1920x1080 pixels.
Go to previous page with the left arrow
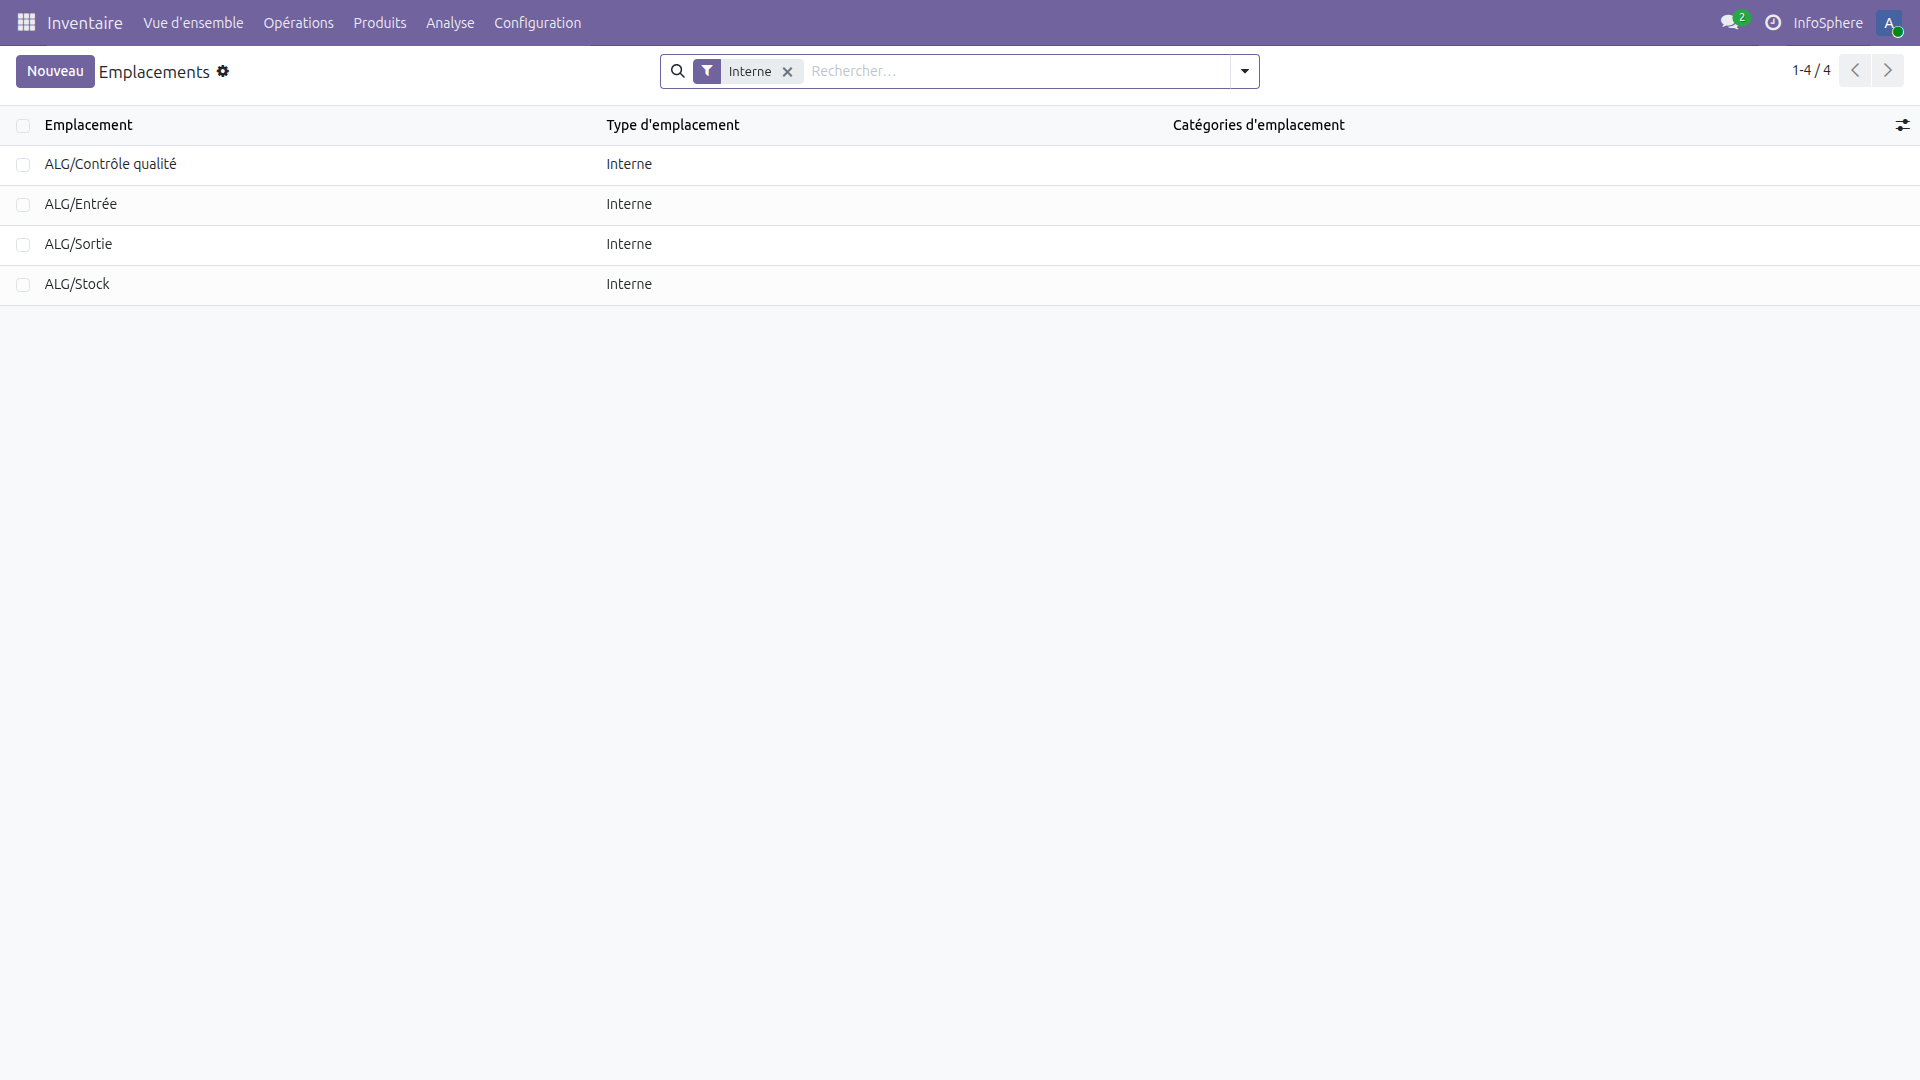click(x=1855, y=70)
